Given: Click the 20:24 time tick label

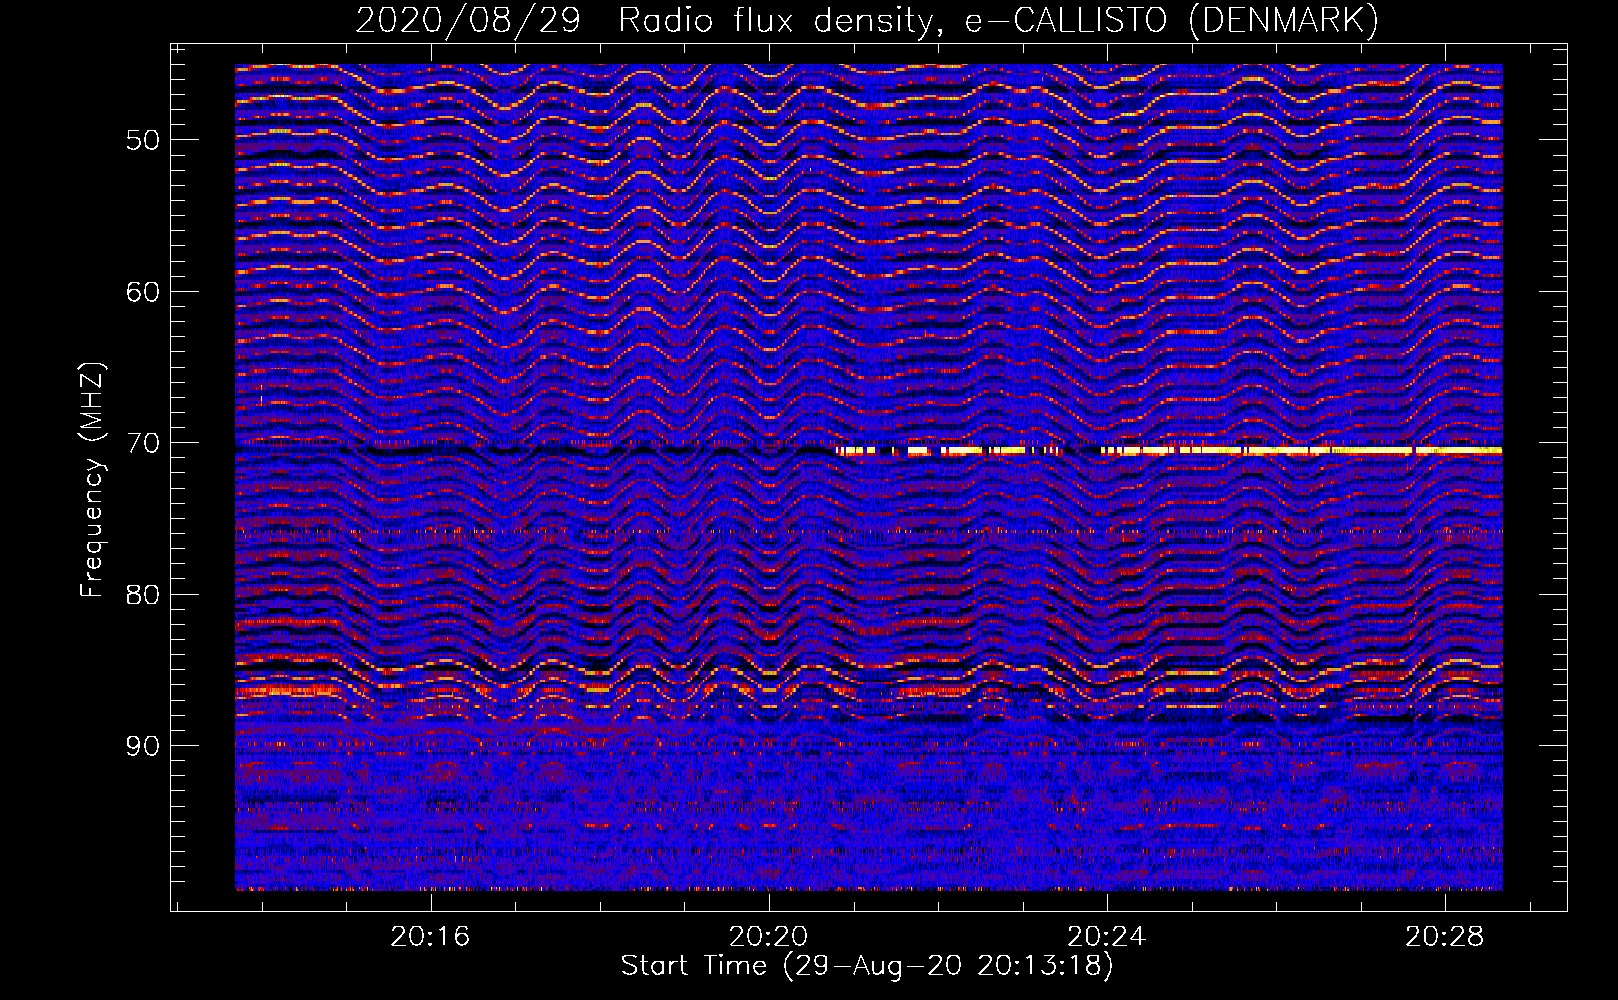Looking at the screenshot, I should (1106, 936).
